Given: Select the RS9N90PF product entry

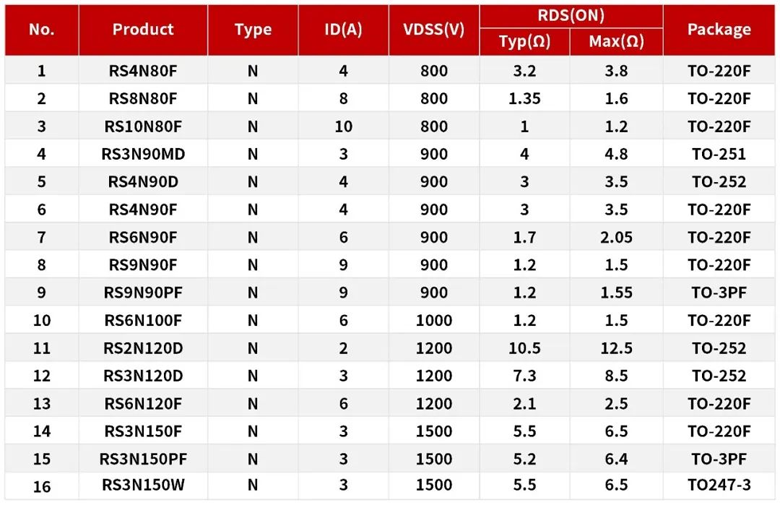Looking at the screenshot, I should click(143, 293).
